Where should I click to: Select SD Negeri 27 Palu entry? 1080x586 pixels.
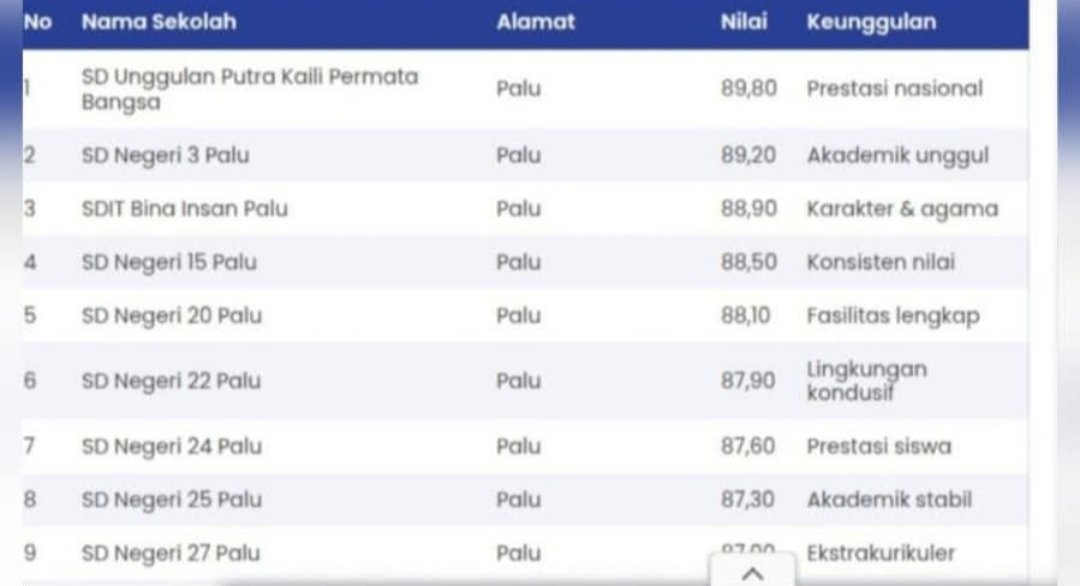click(x=170, y=552)
